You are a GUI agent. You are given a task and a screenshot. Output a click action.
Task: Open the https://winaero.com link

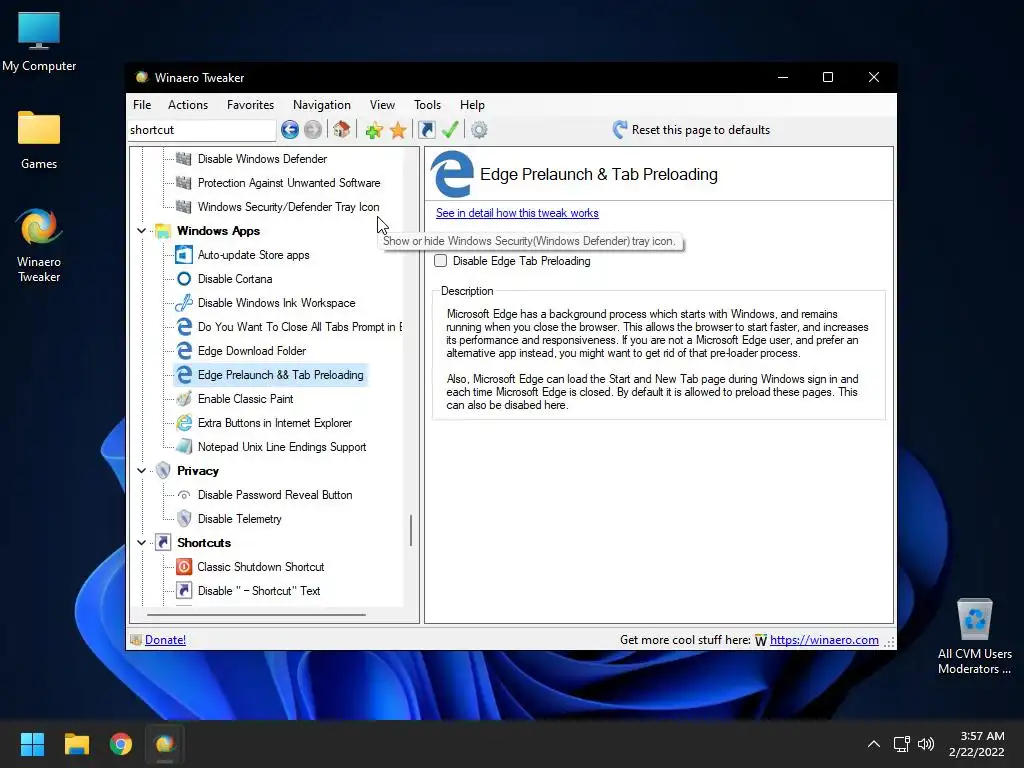point(824,640)
